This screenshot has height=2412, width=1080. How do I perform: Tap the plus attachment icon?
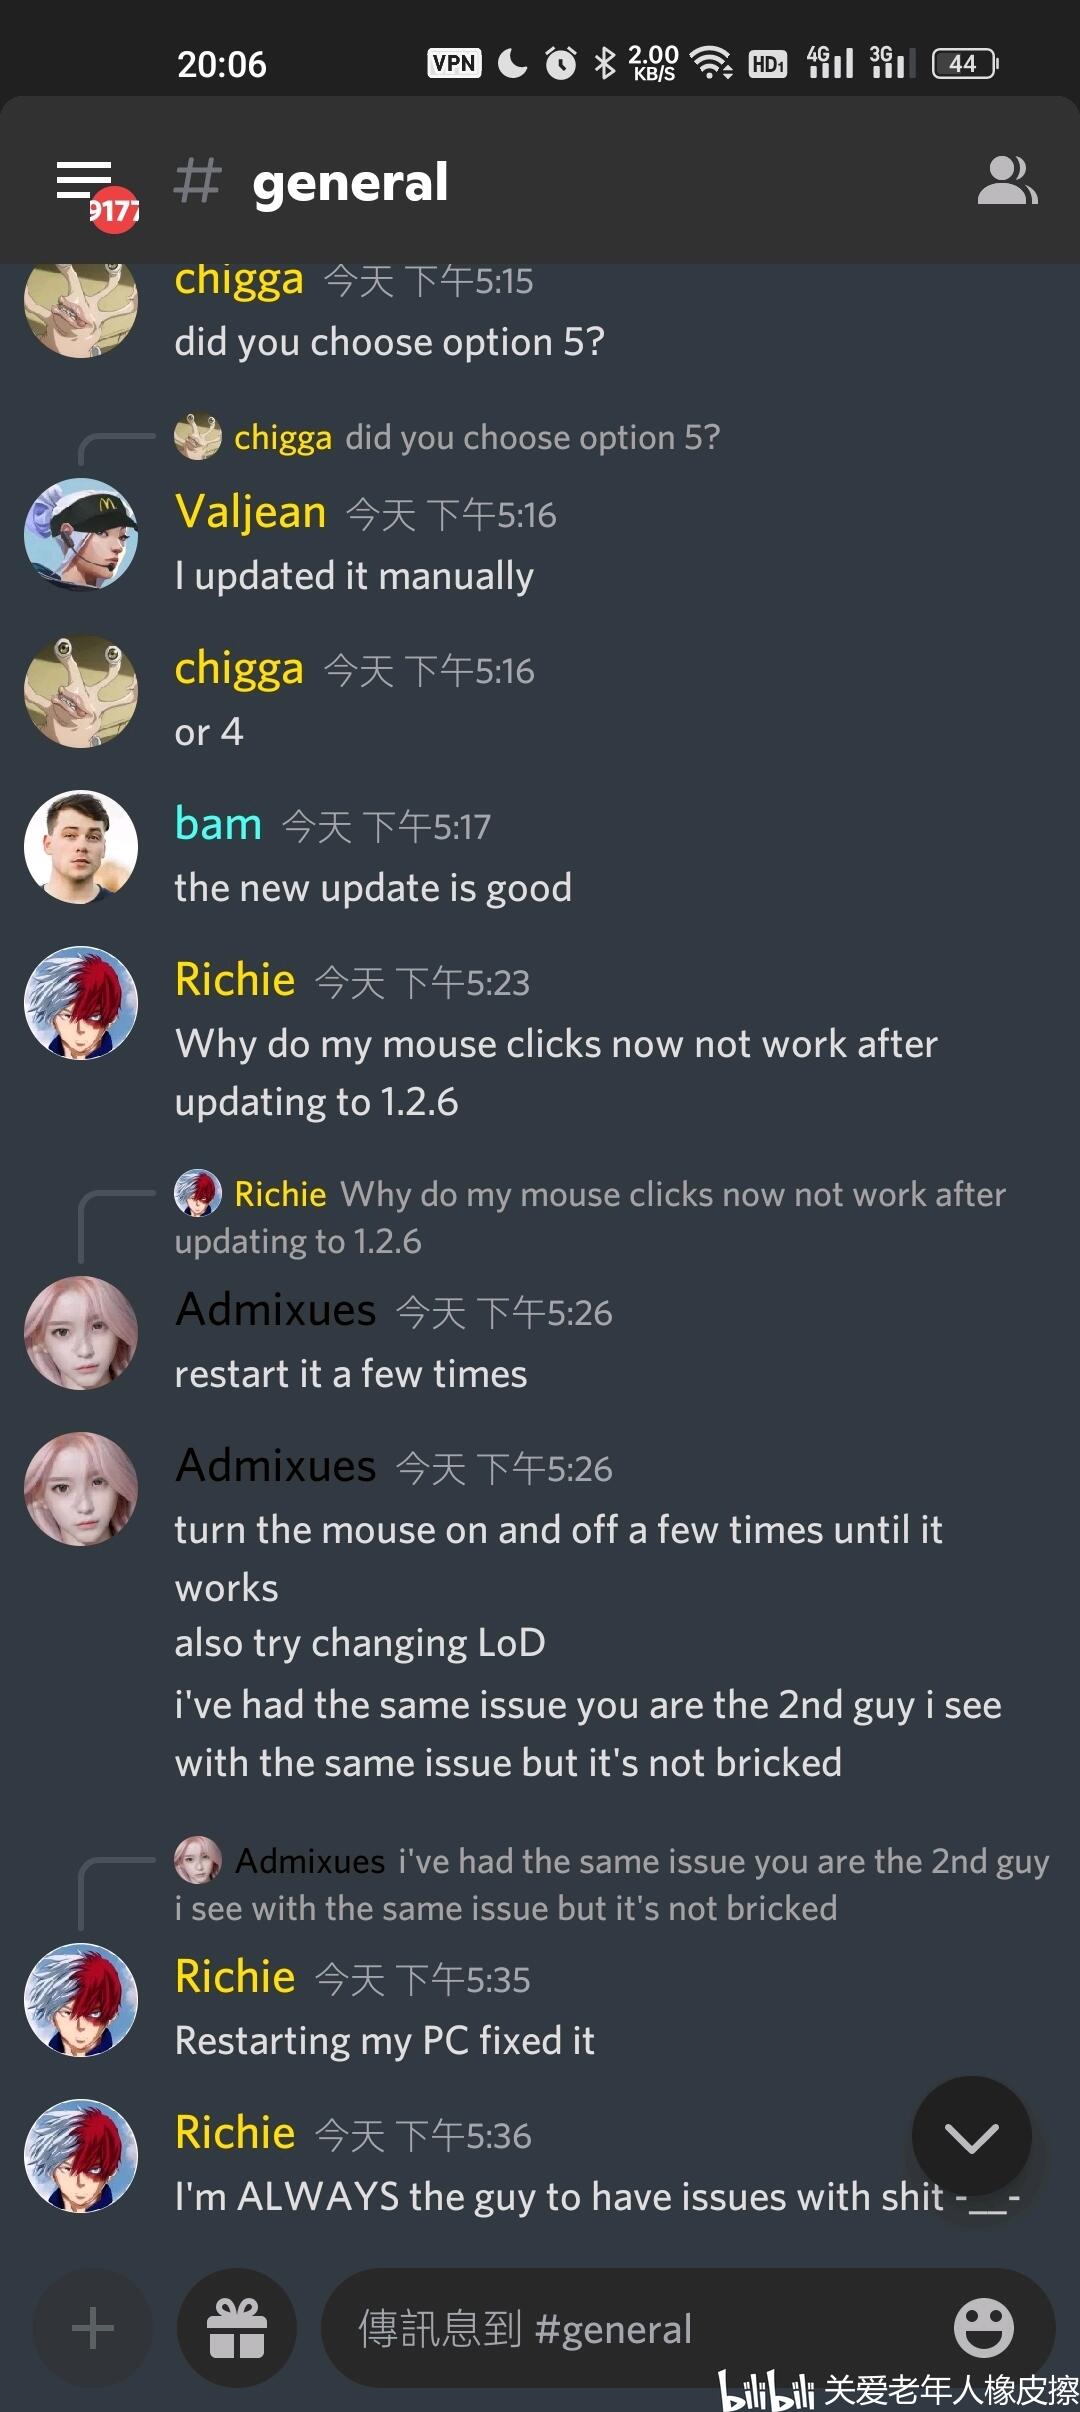93,2328
